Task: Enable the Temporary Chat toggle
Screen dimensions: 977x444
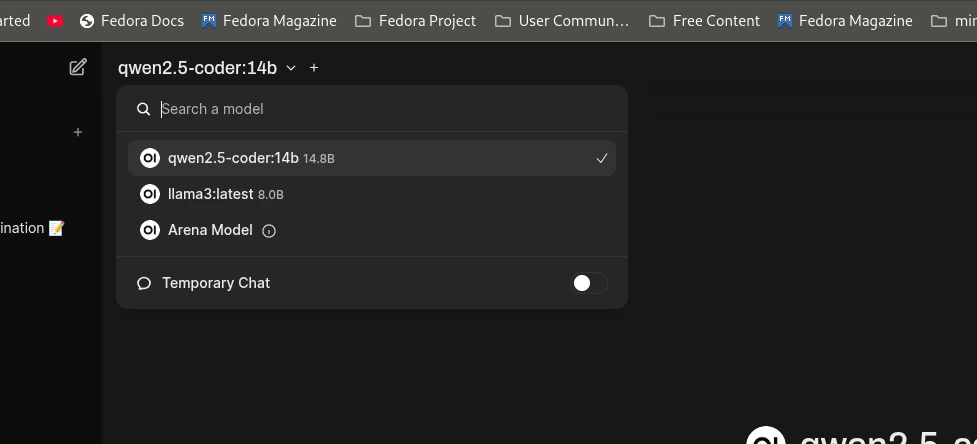Action: coord(589,283)
